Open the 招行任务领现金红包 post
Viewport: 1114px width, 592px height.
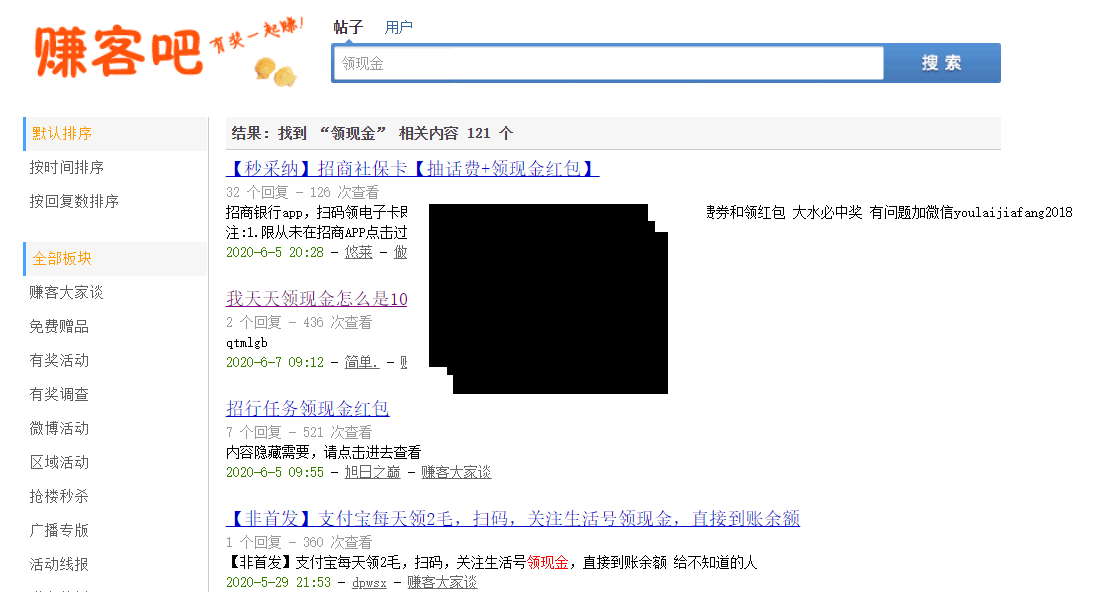[x=307, y=409]
